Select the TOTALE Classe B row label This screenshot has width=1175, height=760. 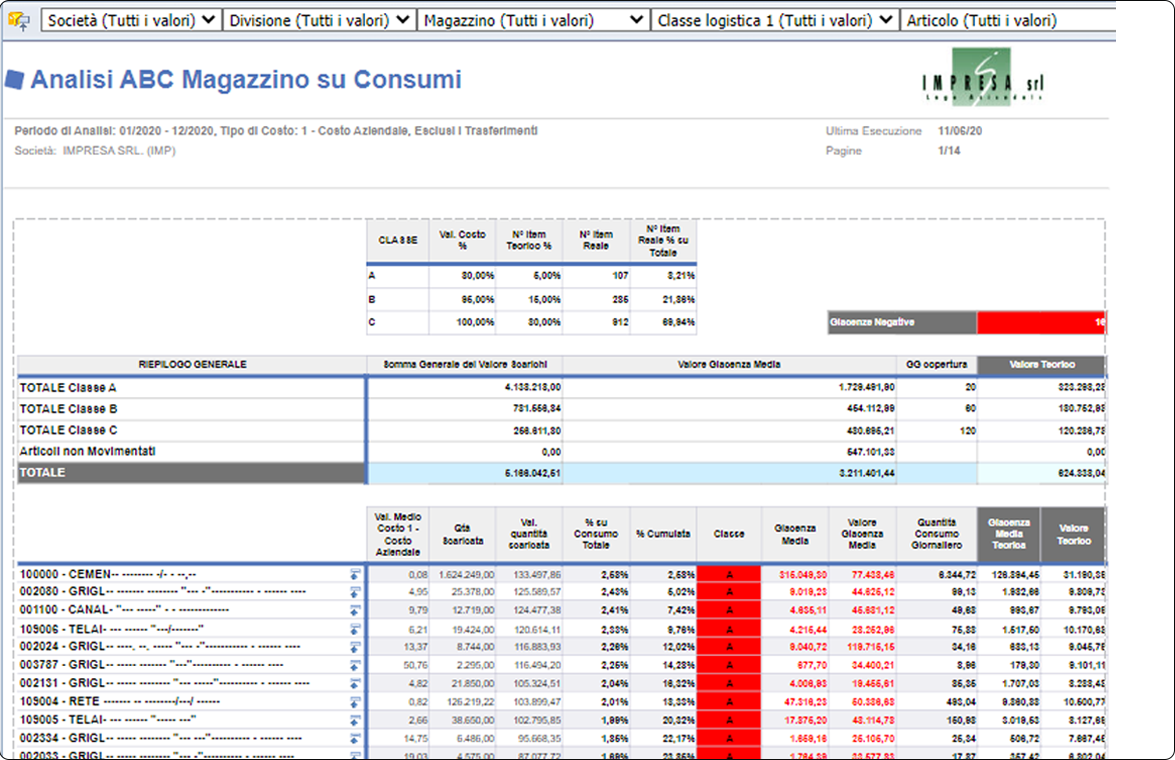coord(68,409)
